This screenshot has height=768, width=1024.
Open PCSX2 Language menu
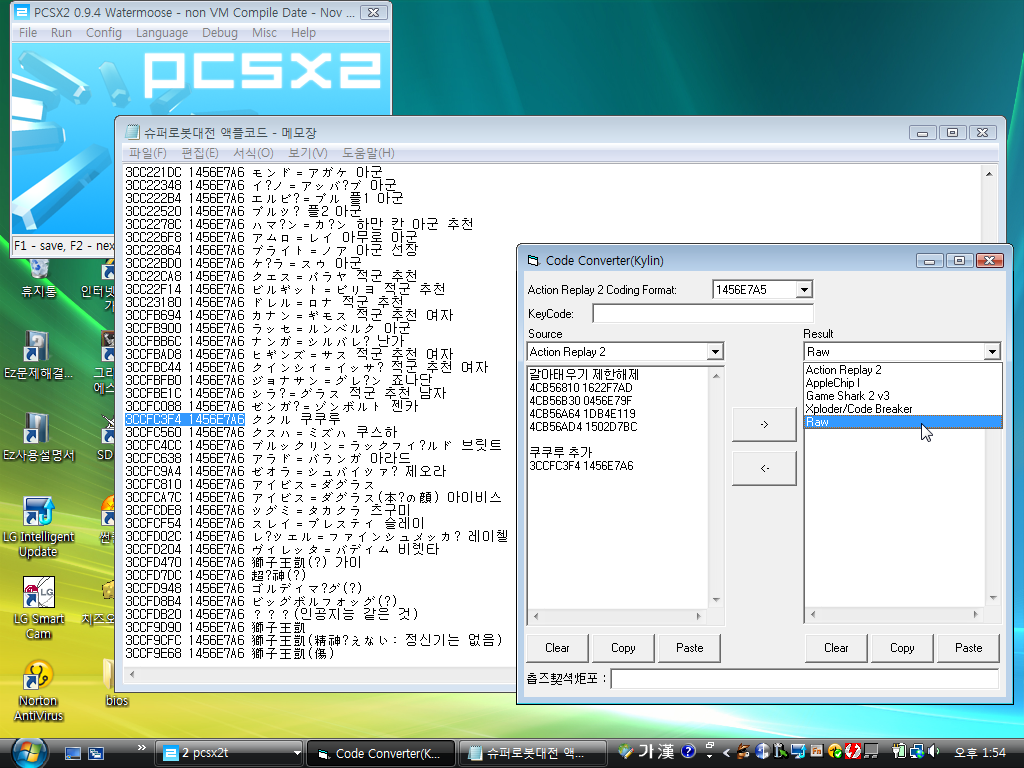click(162, 33)
